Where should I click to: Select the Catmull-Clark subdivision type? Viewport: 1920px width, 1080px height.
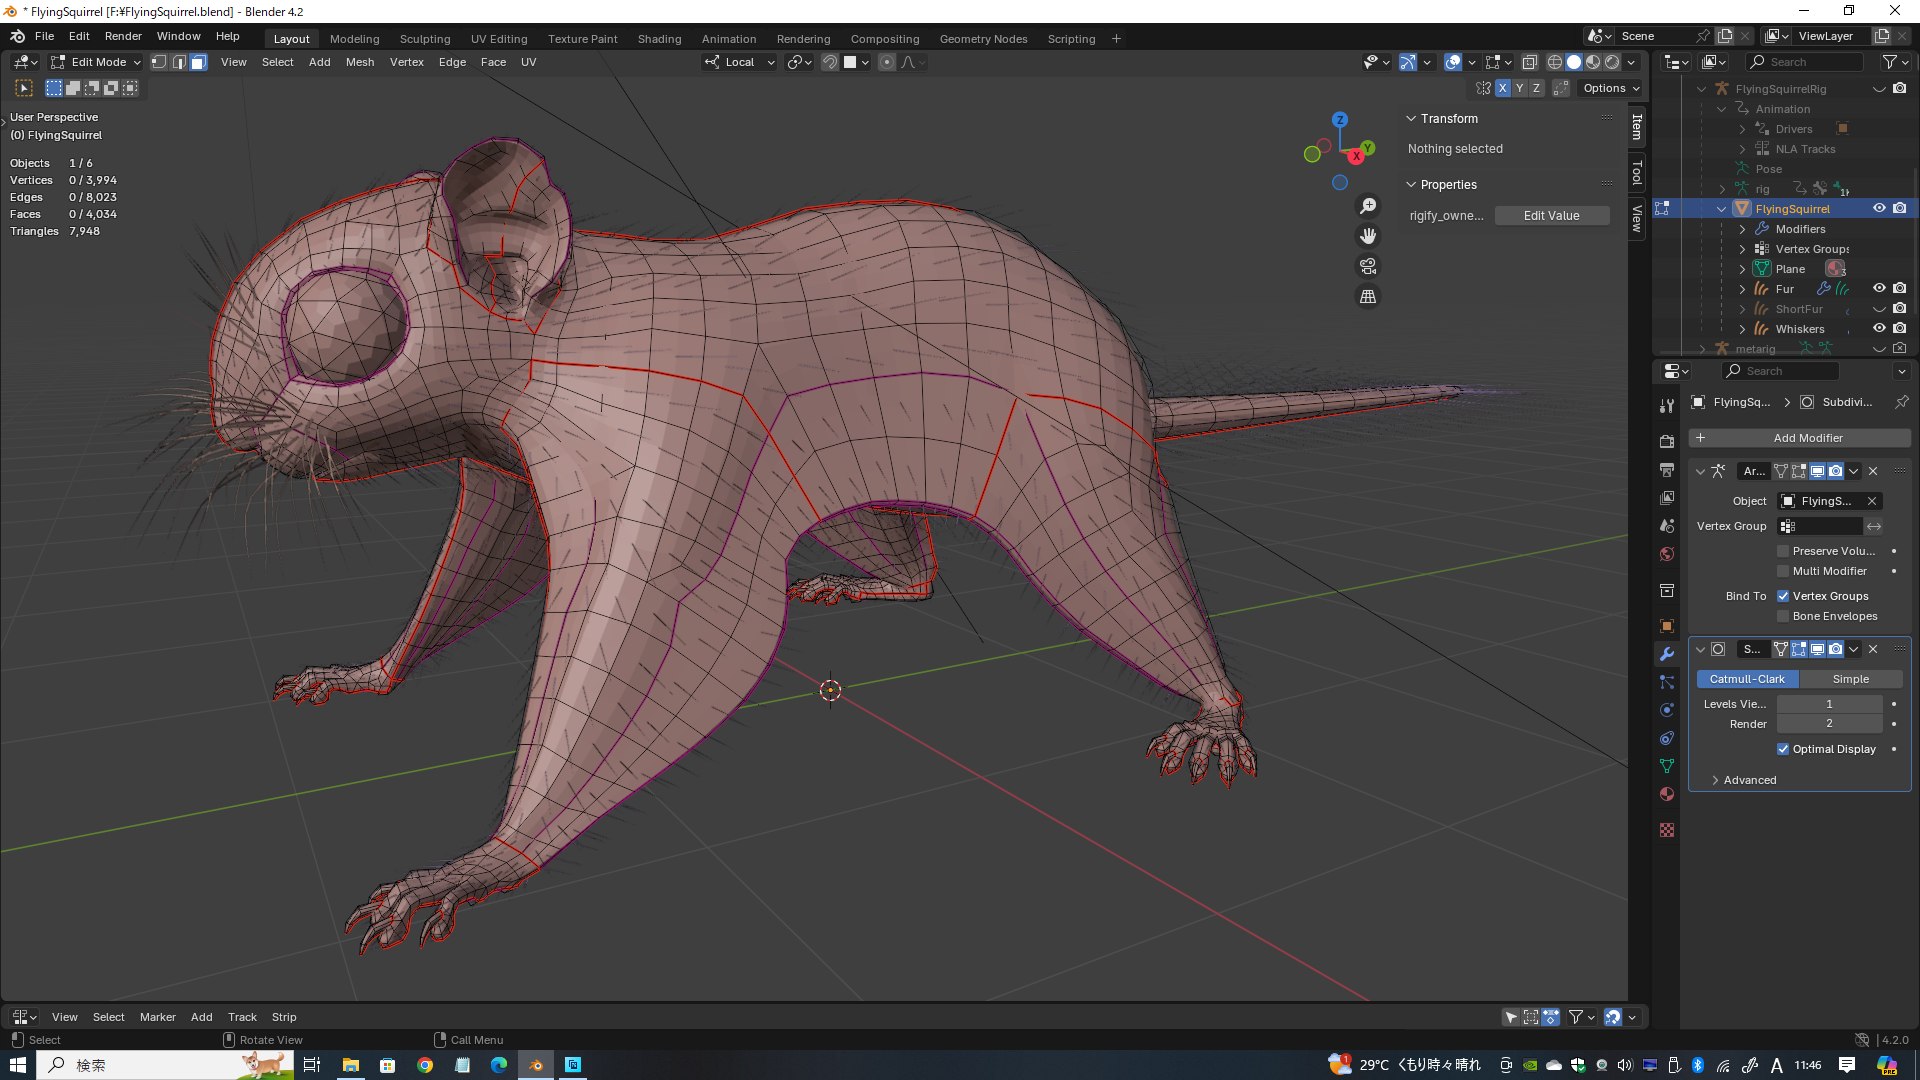[x=1747, y=679]
